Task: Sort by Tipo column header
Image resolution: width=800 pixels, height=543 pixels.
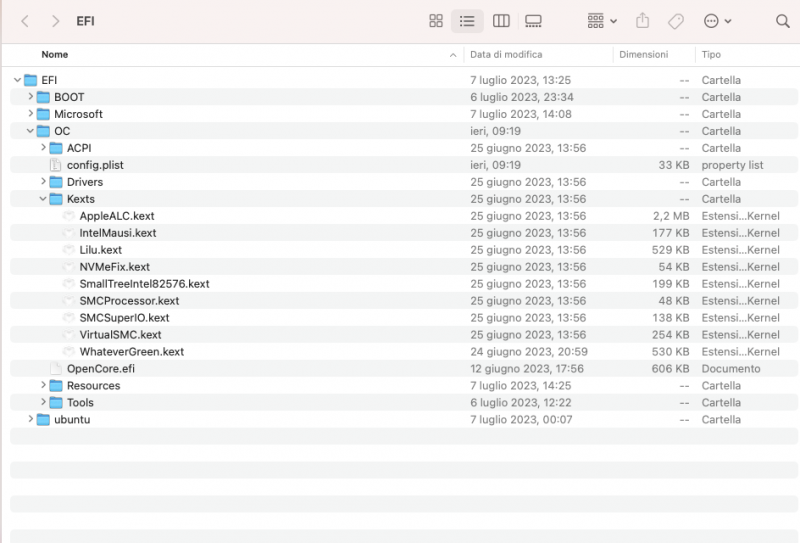Action: (711, 55)
